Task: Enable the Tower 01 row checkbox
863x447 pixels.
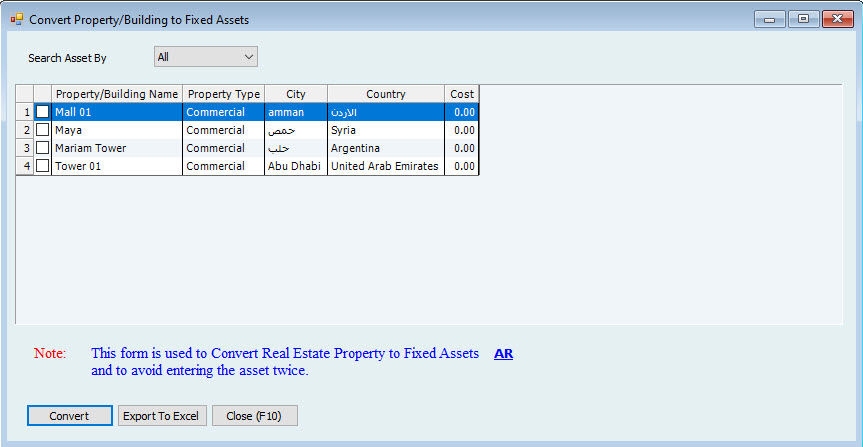Action: pos(42,166)
